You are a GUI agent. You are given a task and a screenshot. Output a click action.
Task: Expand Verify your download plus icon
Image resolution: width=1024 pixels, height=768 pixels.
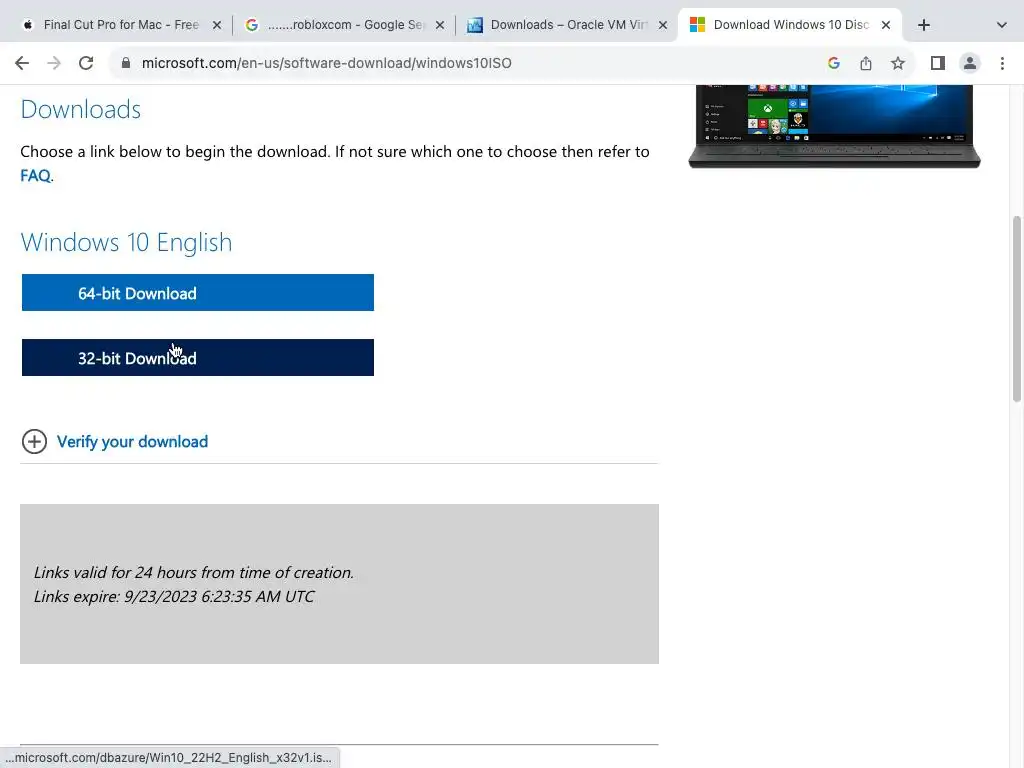pos(34,441)
